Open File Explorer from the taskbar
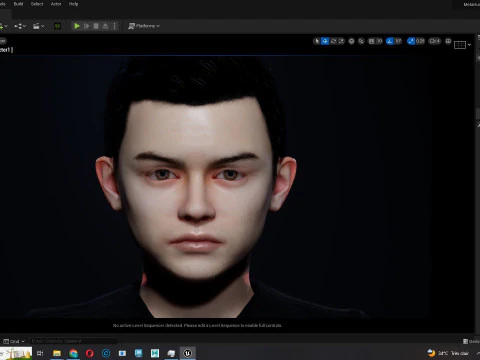480x360 pixels. click(57, 353)
